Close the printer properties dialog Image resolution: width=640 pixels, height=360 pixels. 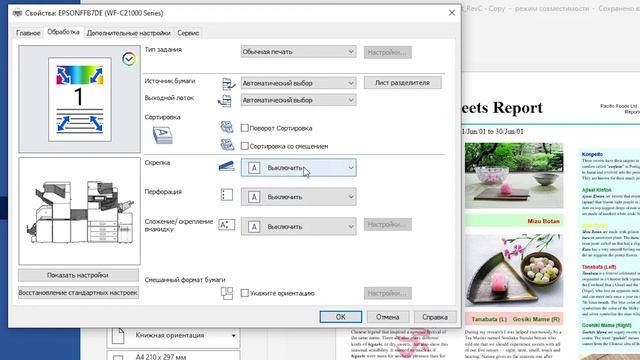click(x=451, y=13)
